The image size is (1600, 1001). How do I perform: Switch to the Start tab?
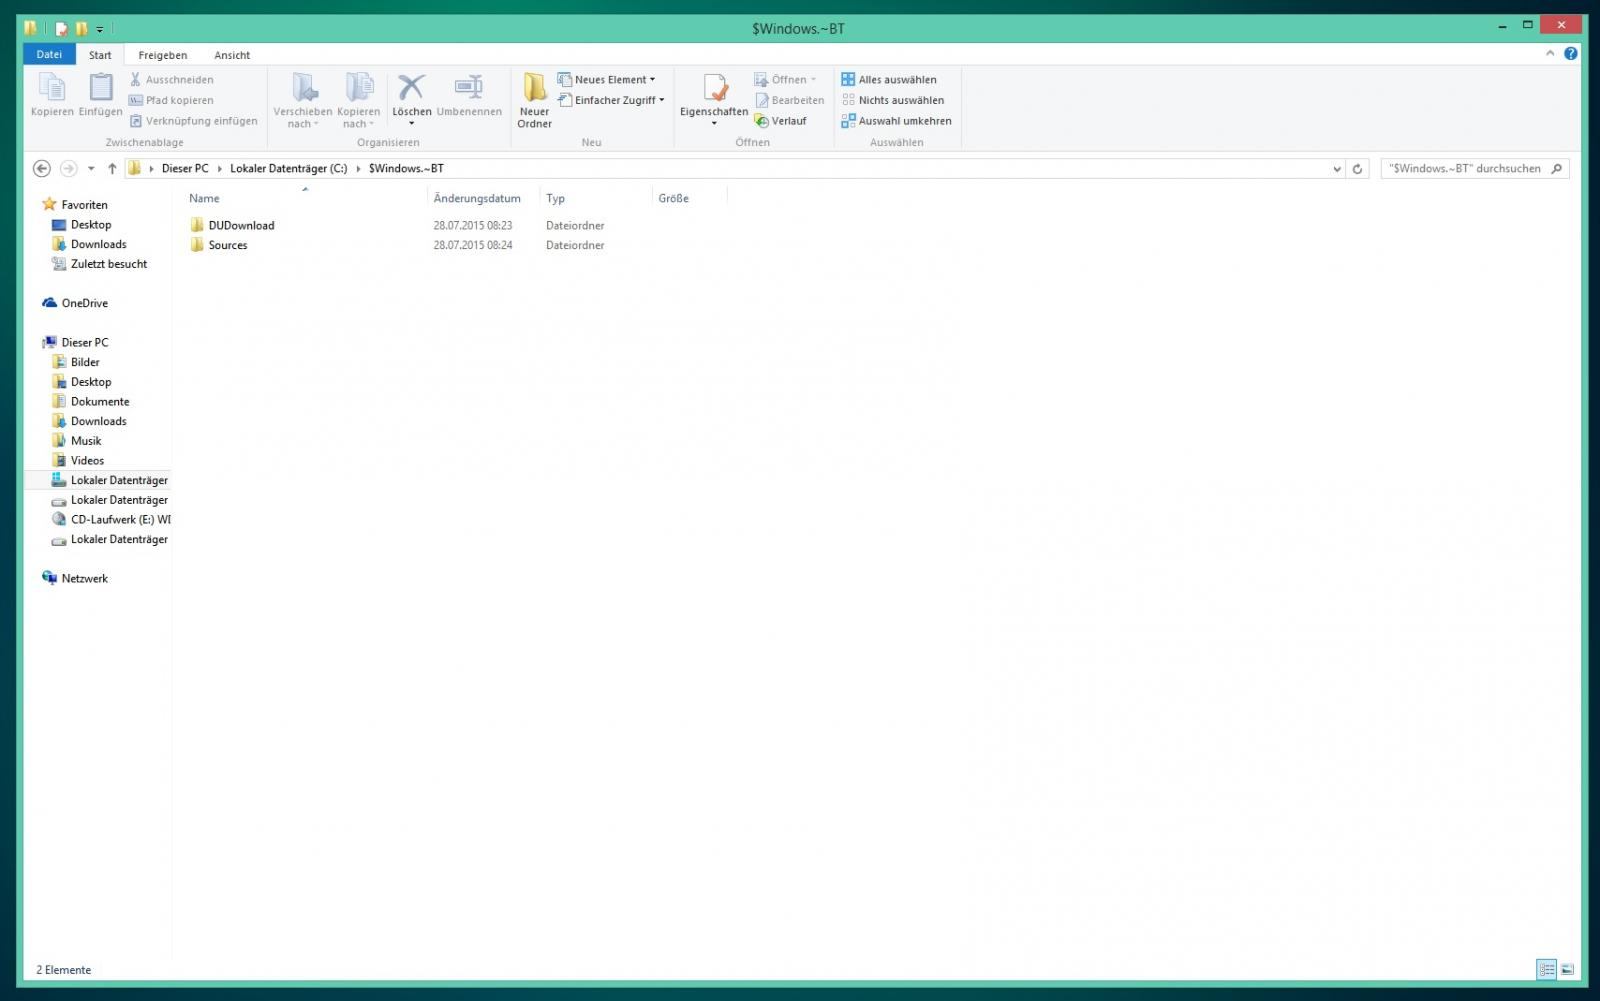point(100,55)
